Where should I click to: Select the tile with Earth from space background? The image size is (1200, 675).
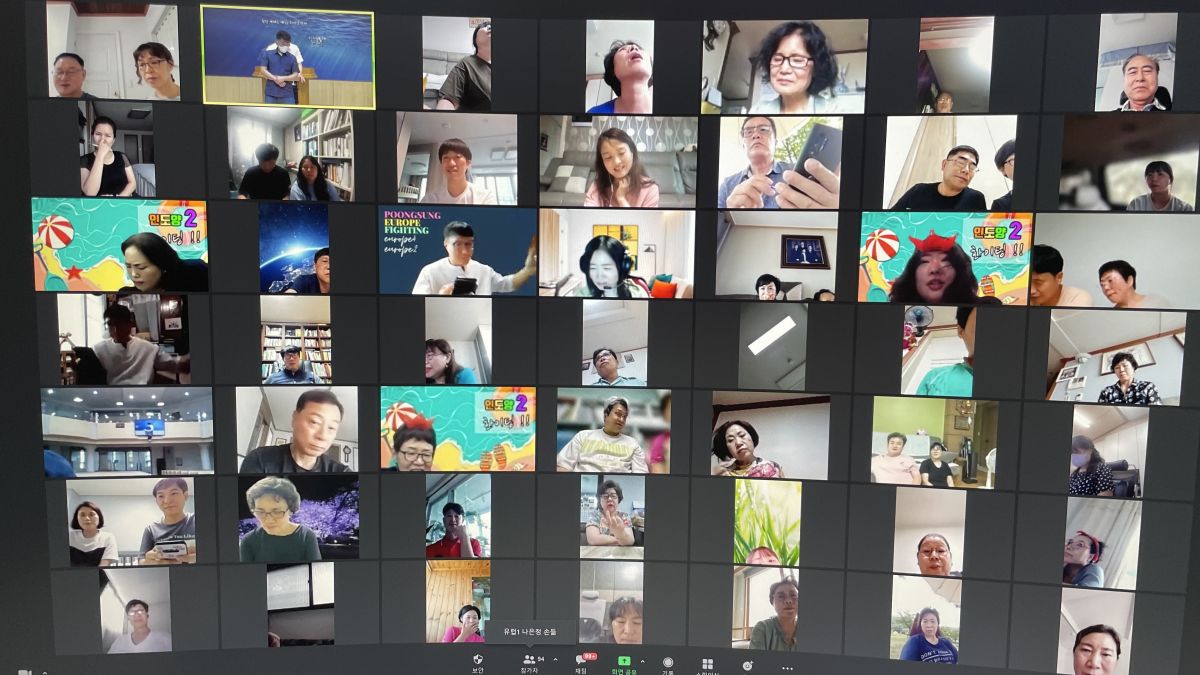pyautogui.click(x=294, y=249)
